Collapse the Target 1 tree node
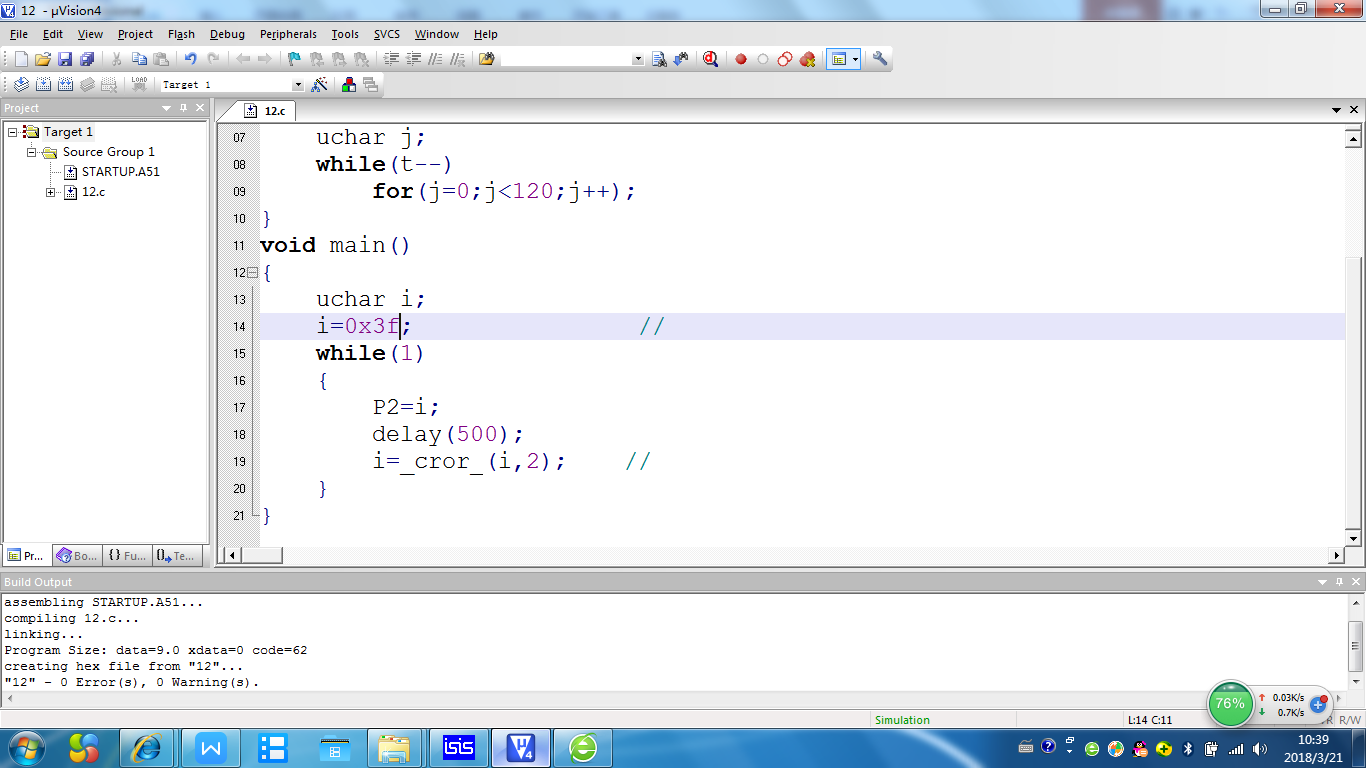1366x768 pixels. click(12, 132)
